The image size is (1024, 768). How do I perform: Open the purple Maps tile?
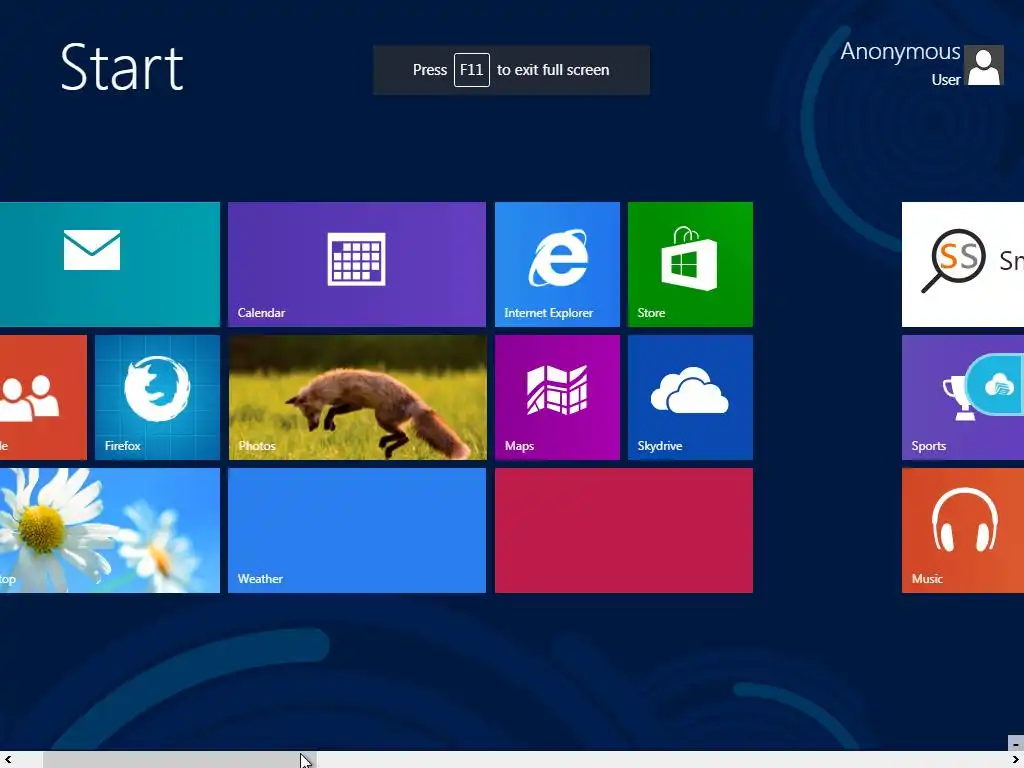tap(557, 398)
